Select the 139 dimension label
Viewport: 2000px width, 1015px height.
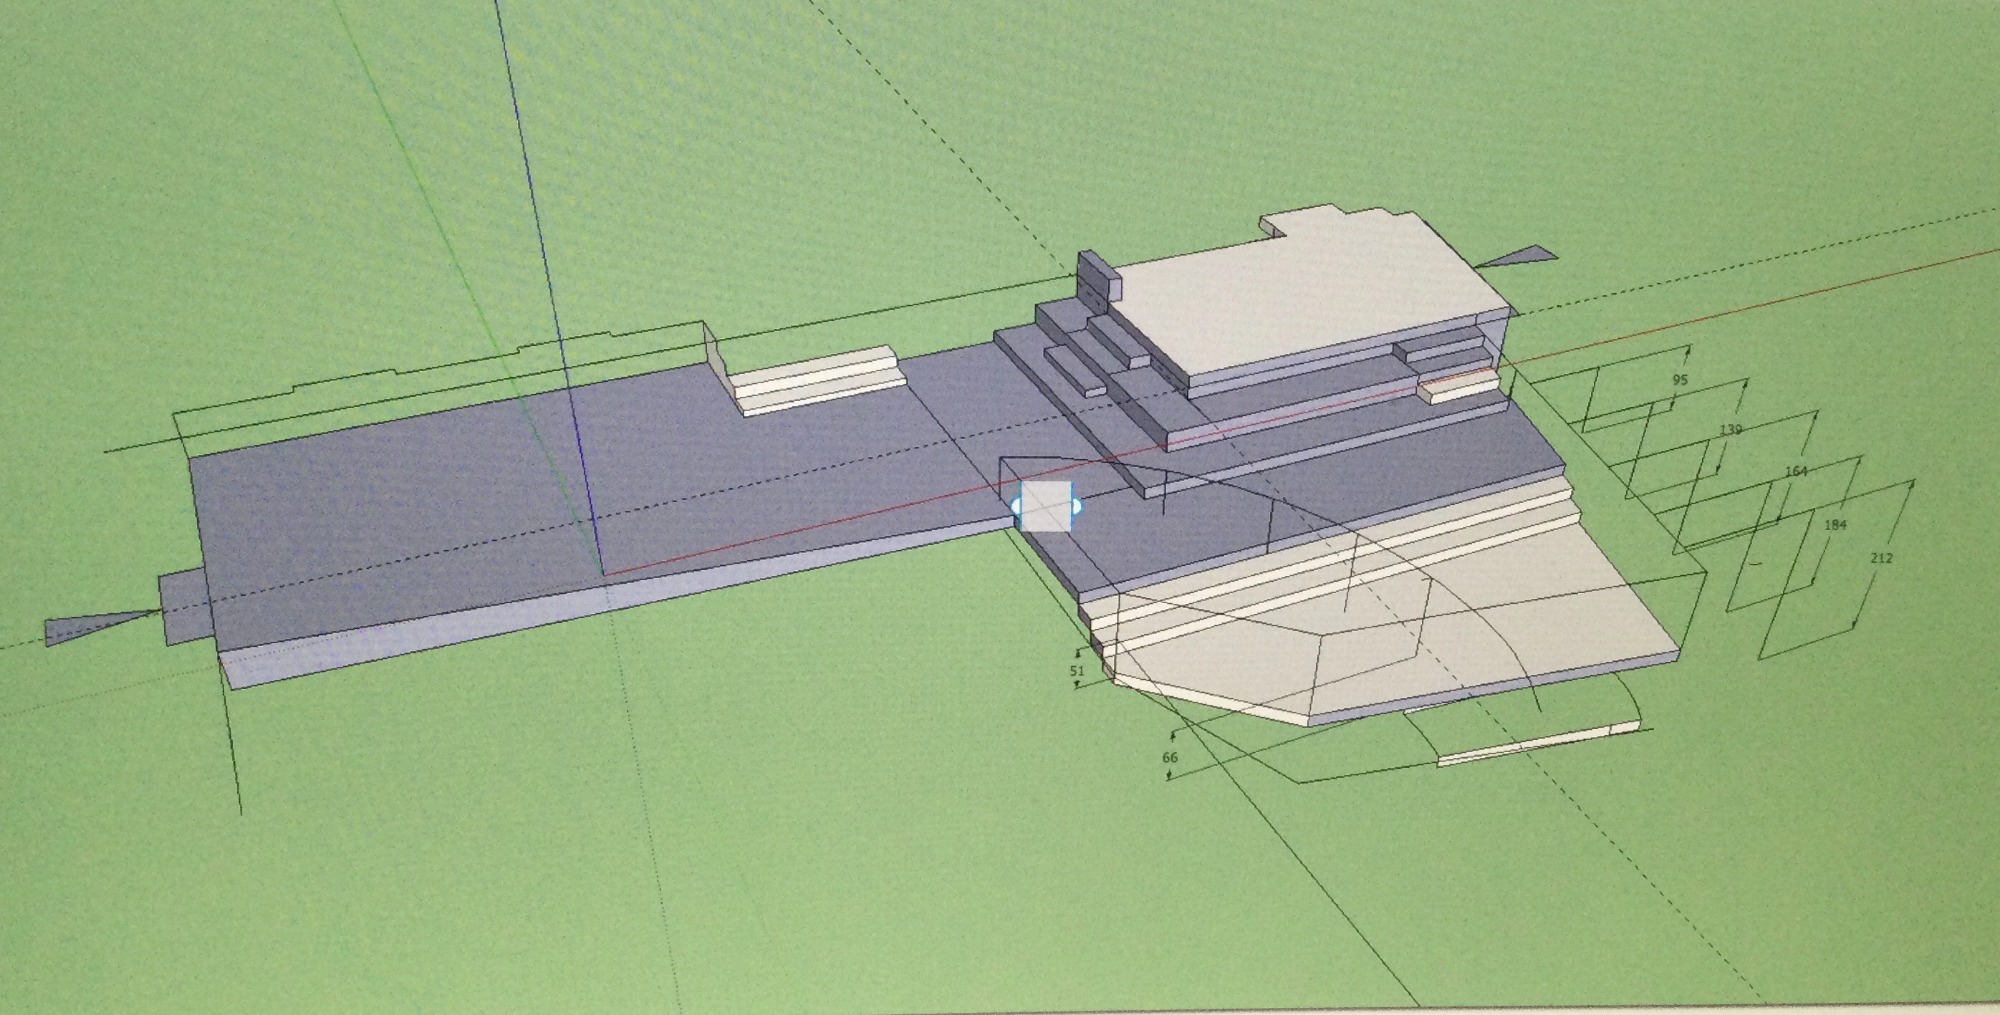pyautogui.click(x=1730, y=430)
